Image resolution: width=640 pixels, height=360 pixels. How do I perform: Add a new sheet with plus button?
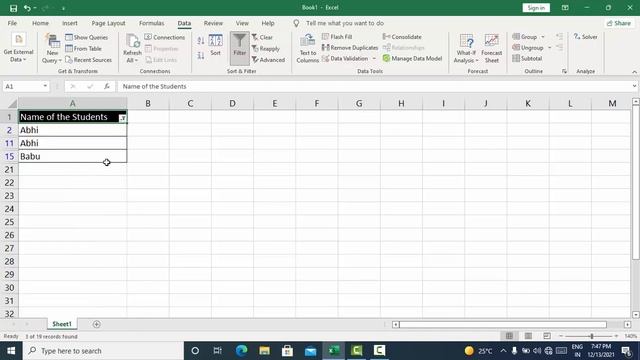(x=96, y=324)
